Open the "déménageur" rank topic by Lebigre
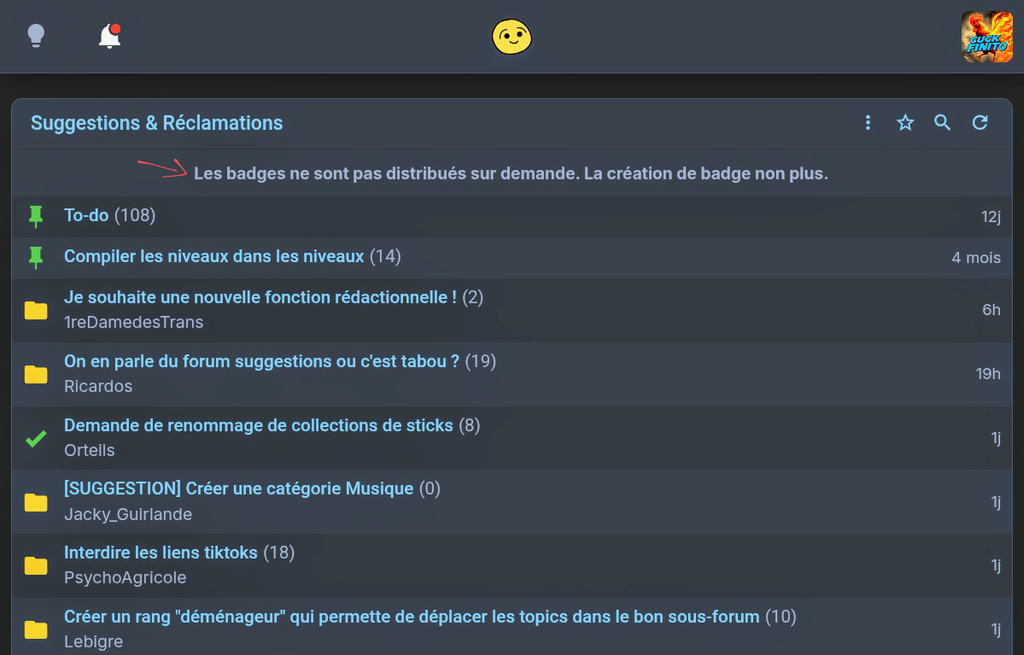 pyautogui.click(x=411, y=616)
